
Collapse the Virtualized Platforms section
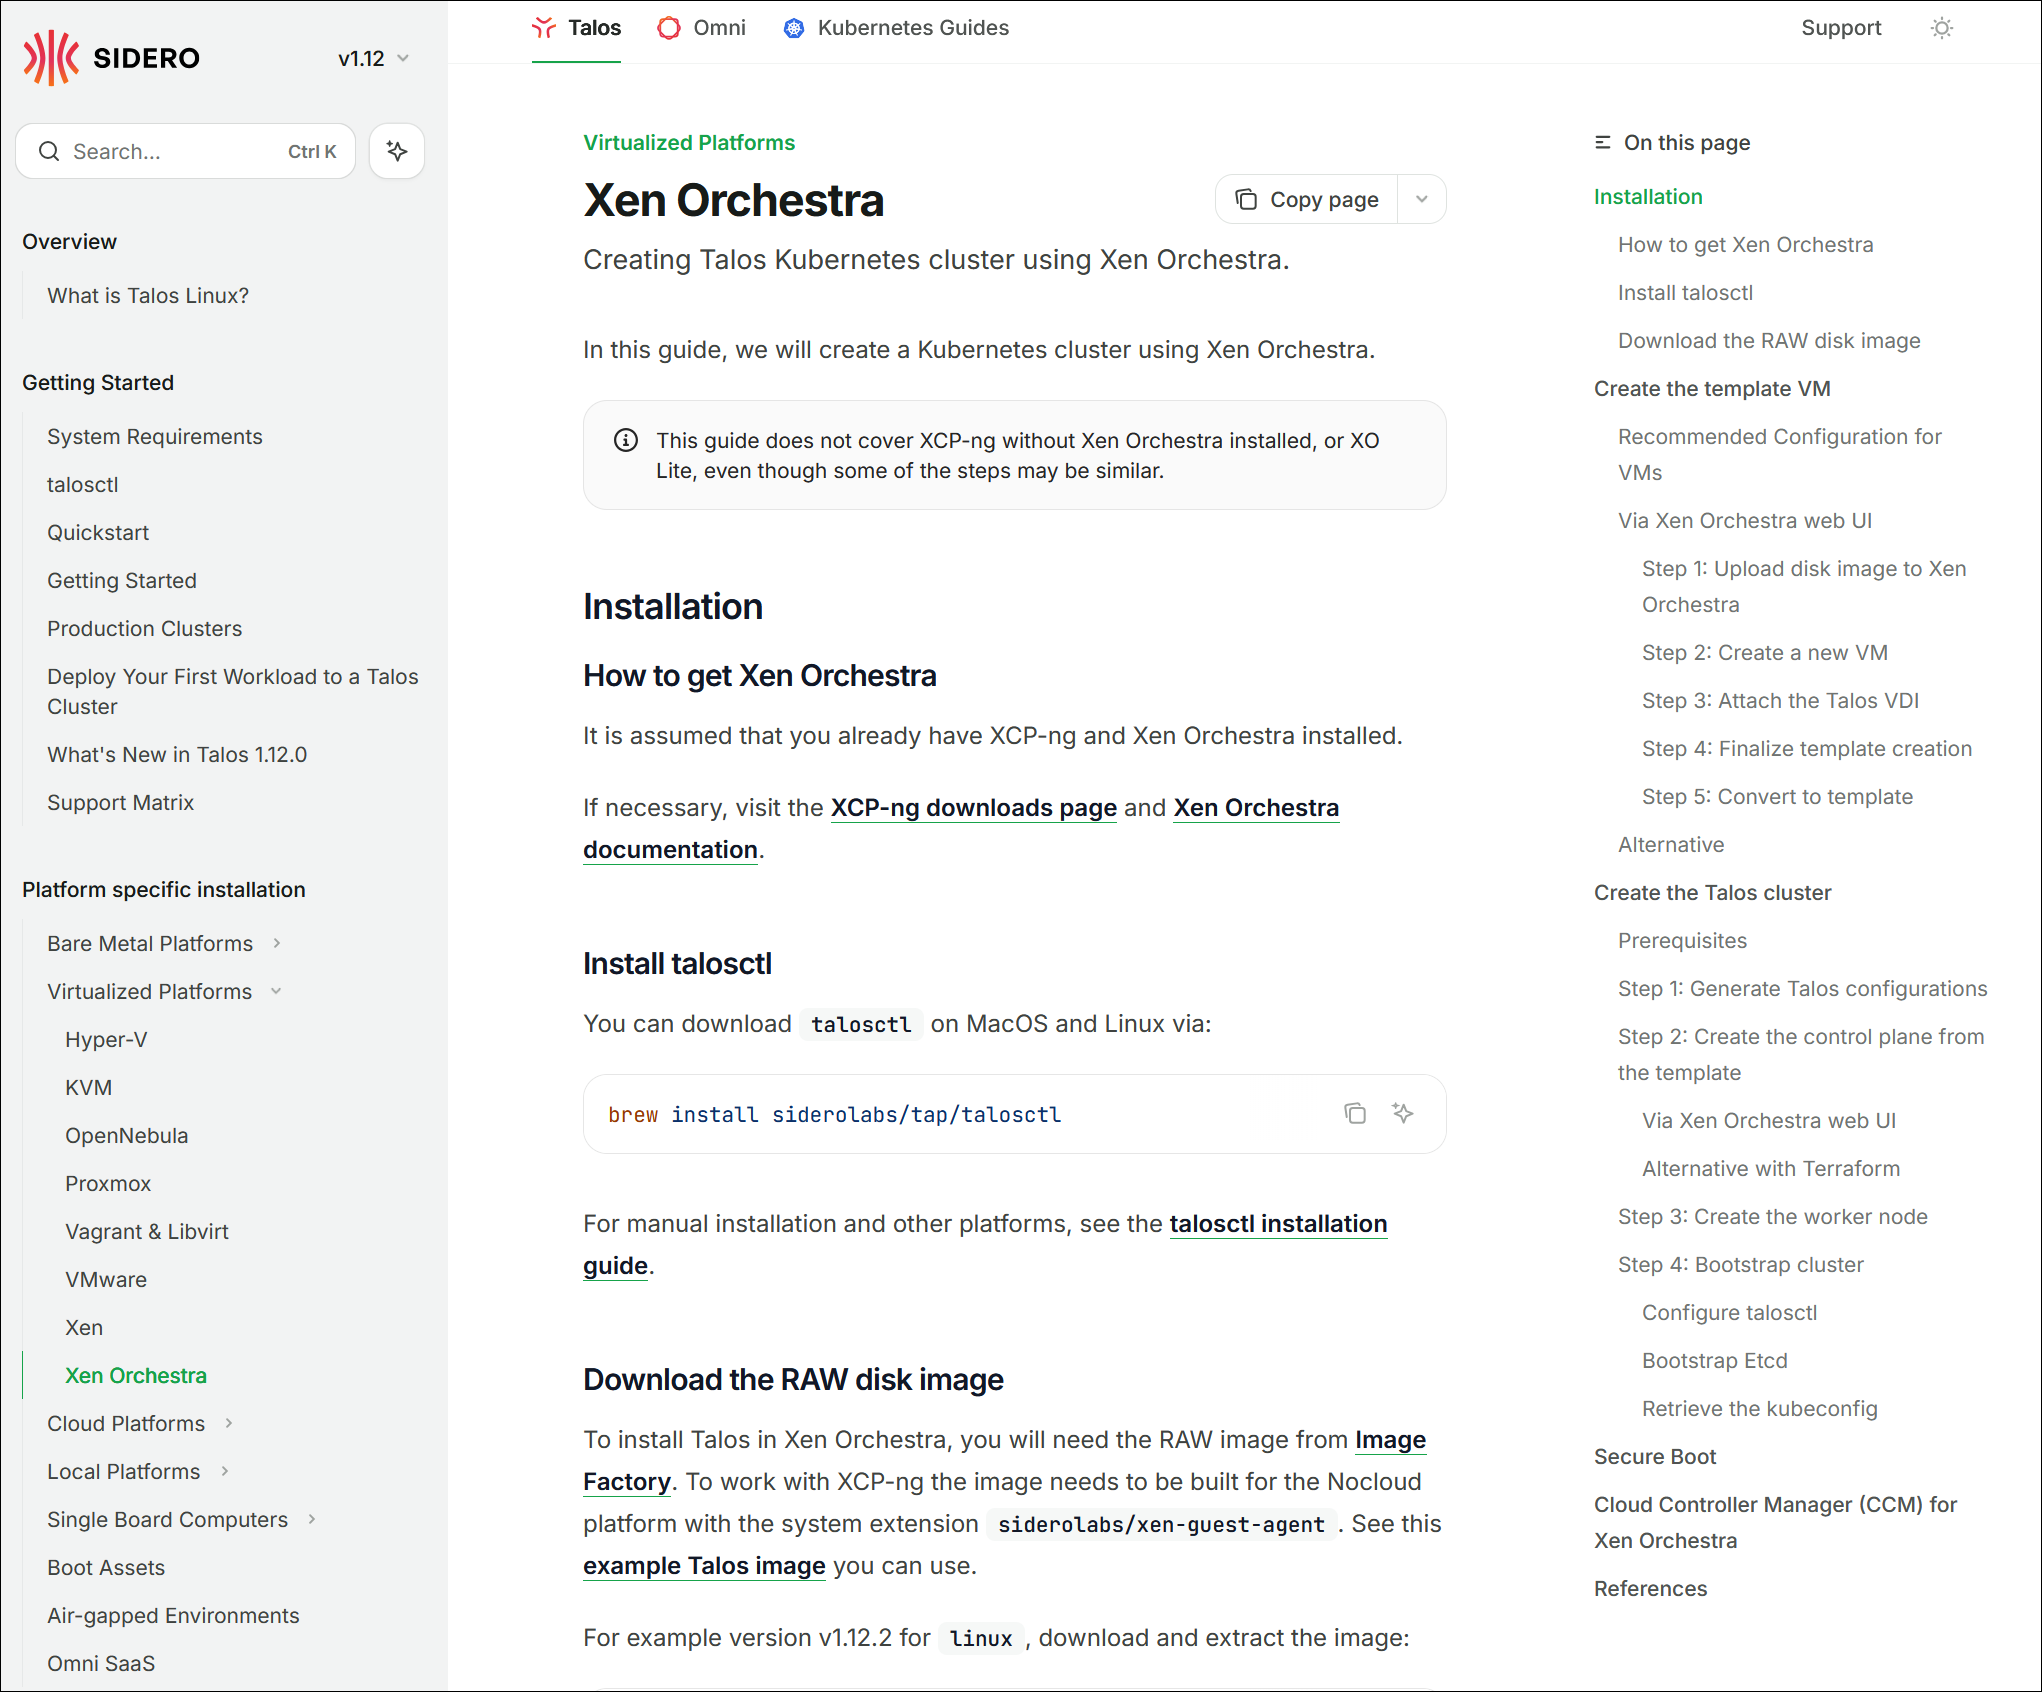pyautogui.click(x=276, y=991)
